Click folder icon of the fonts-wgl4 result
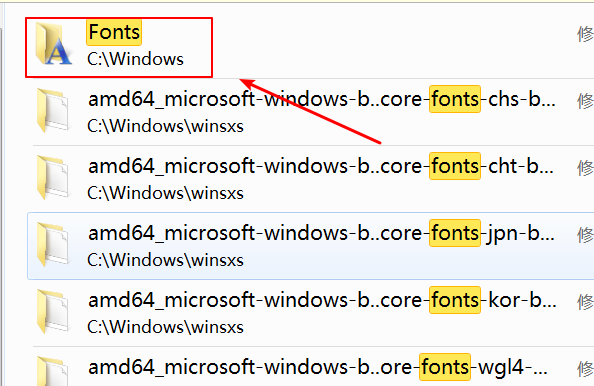594x386 pixels. click(x=53, y=371)
